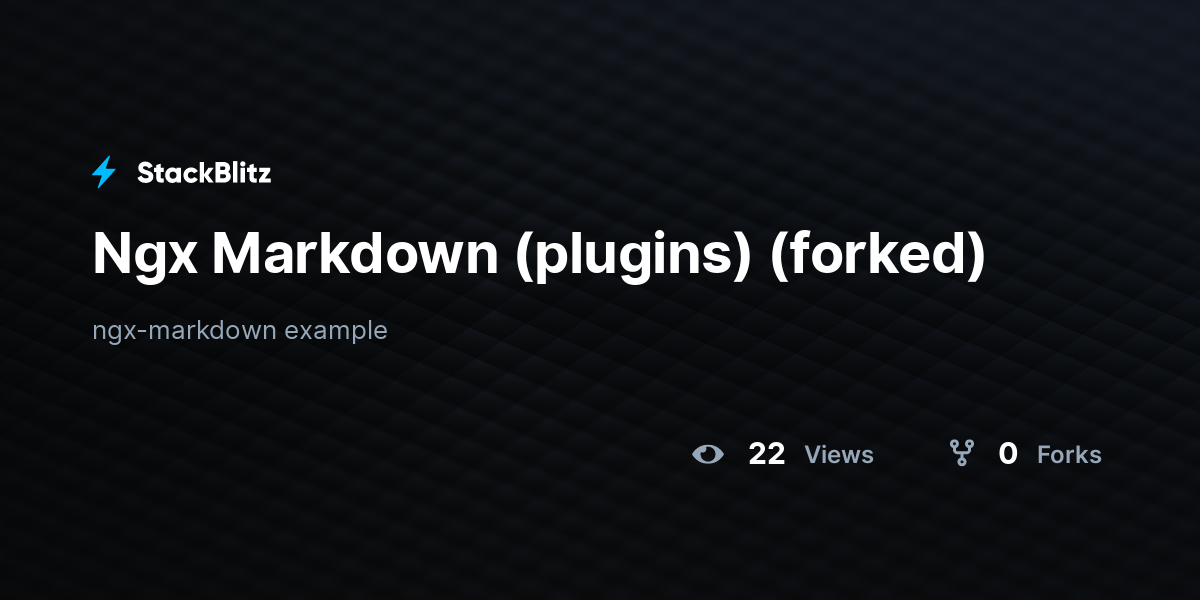This screenshot has height=600, width=1200.
Task: Click the Forks label
Action: (1069, 455)
